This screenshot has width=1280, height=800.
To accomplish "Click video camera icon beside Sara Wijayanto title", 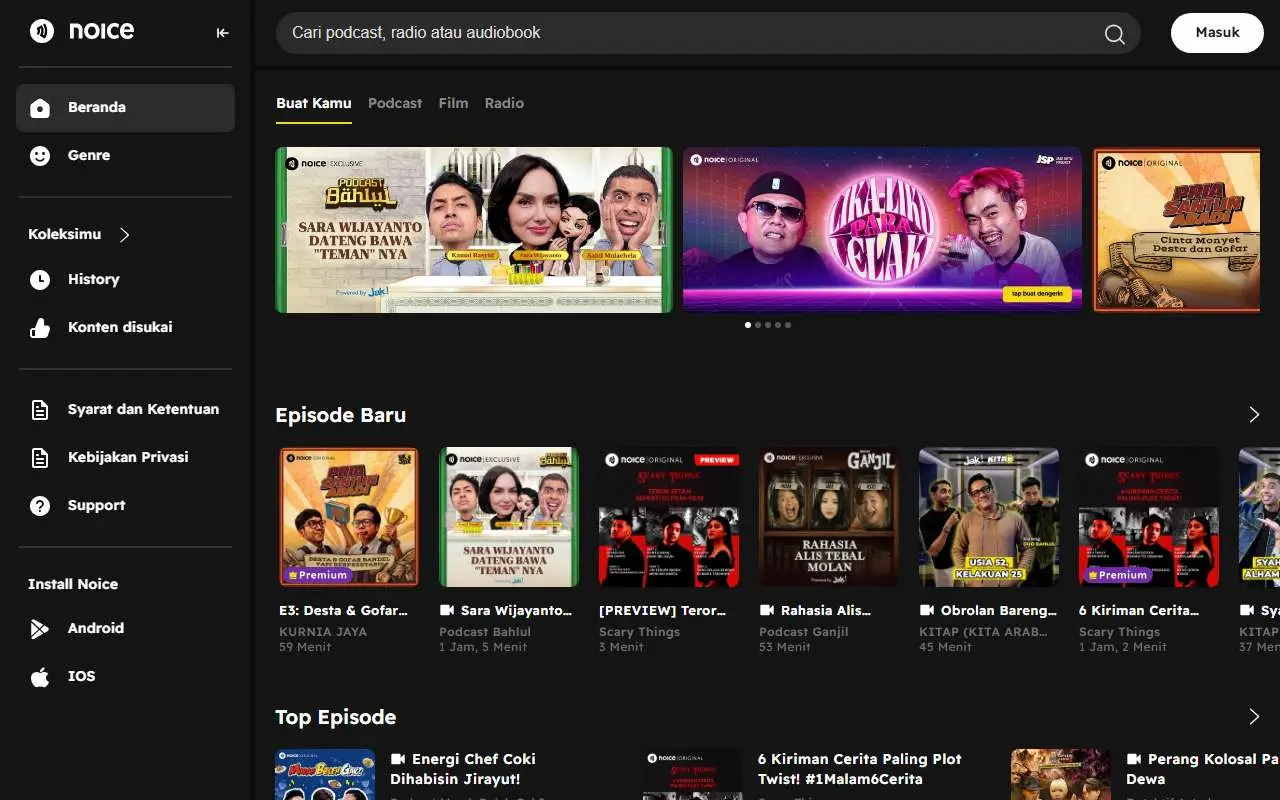I will (x=447, y=610).
